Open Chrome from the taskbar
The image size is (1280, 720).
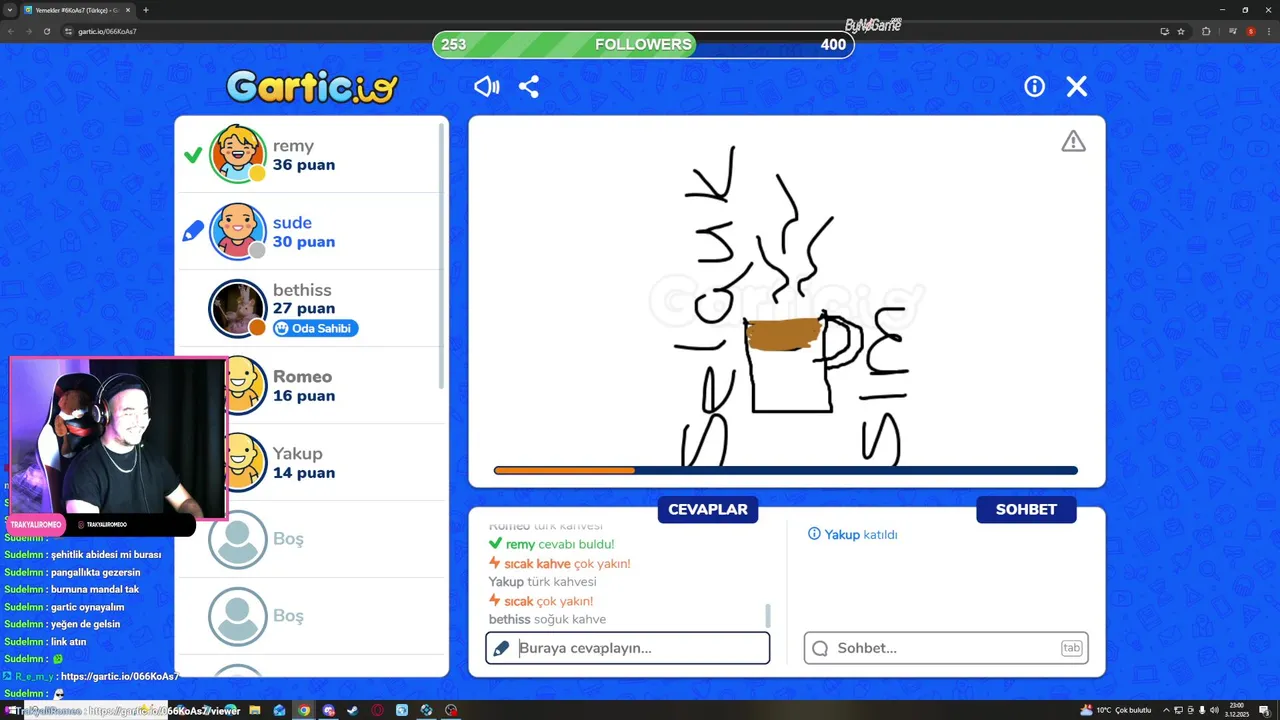coord(304,710)
